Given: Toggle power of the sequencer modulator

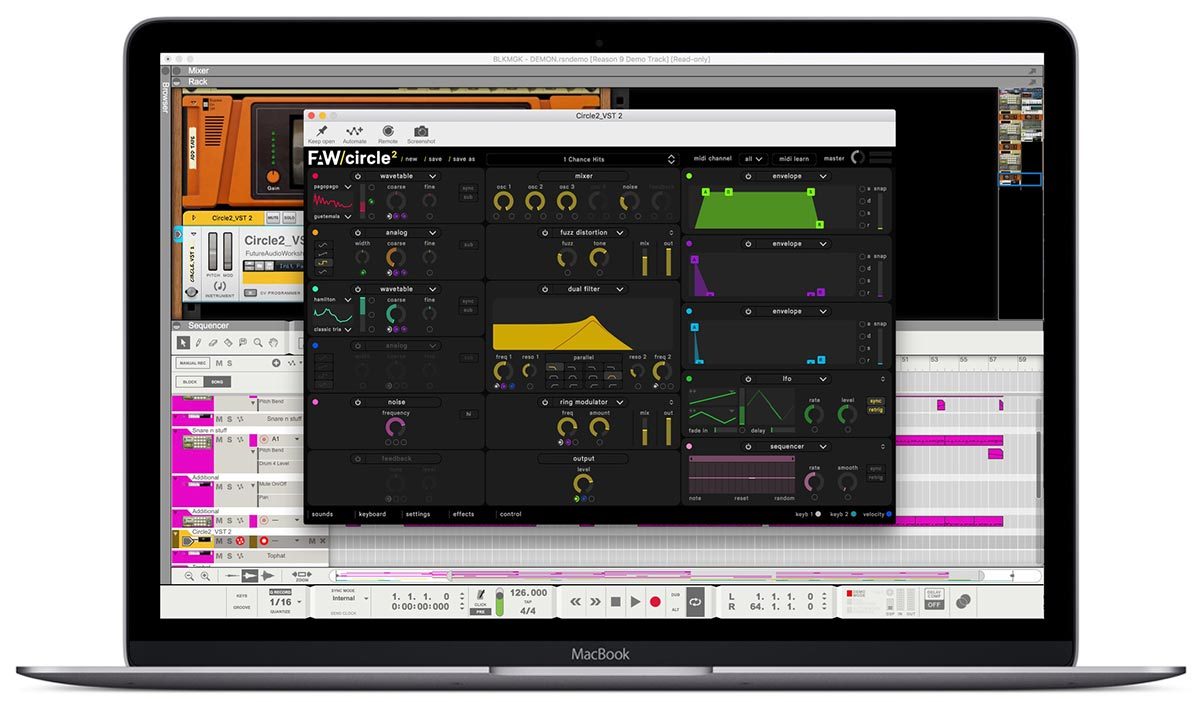Looking at the screenshot, I should coord(746,447).
